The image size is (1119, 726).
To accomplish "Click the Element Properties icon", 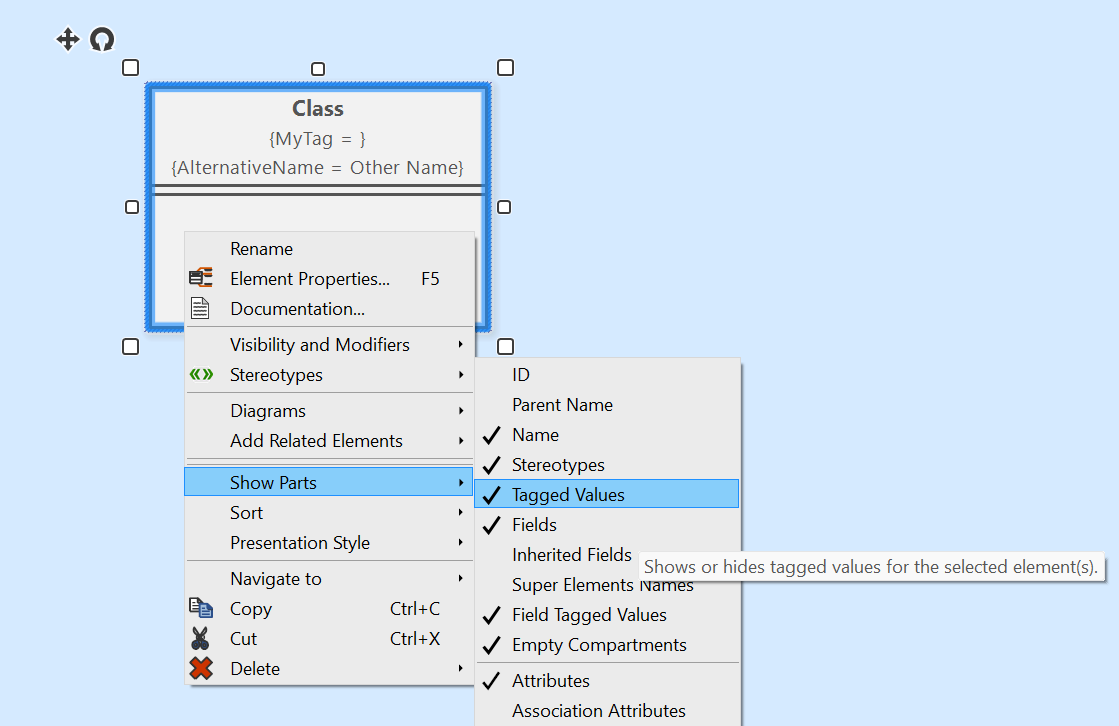I will point(201,278).
